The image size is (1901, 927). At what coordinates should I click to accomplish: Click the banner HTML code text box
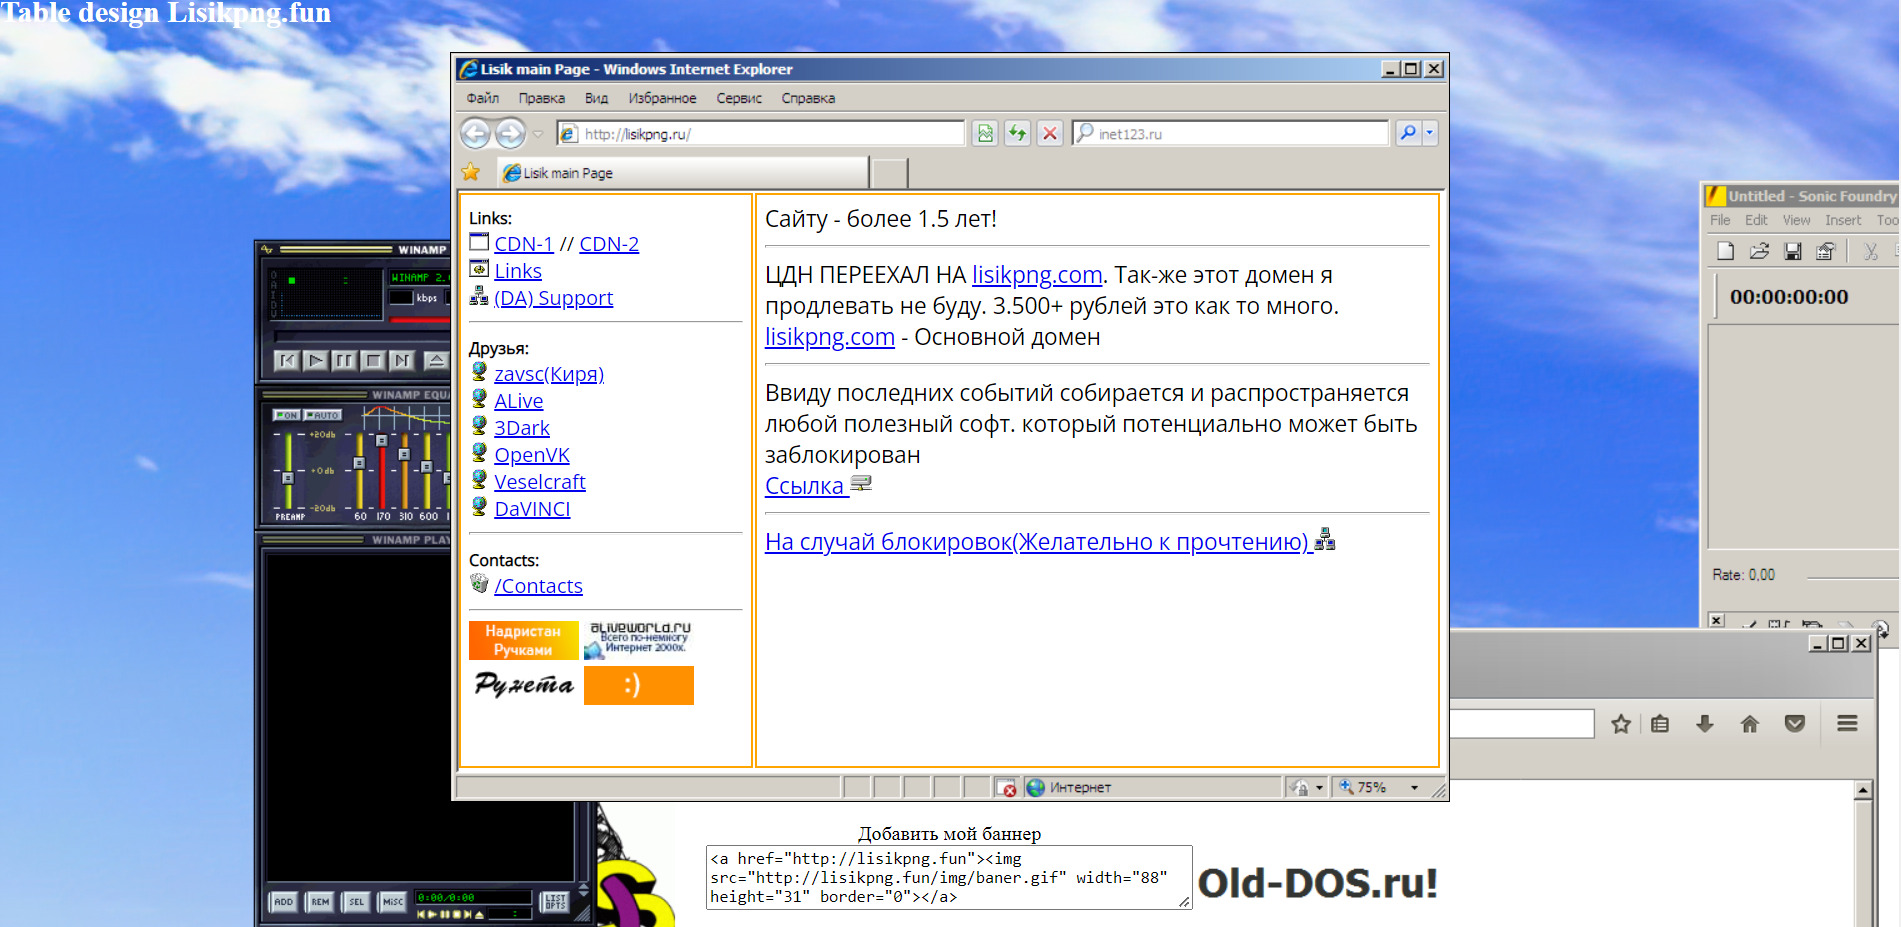point(949,877)
